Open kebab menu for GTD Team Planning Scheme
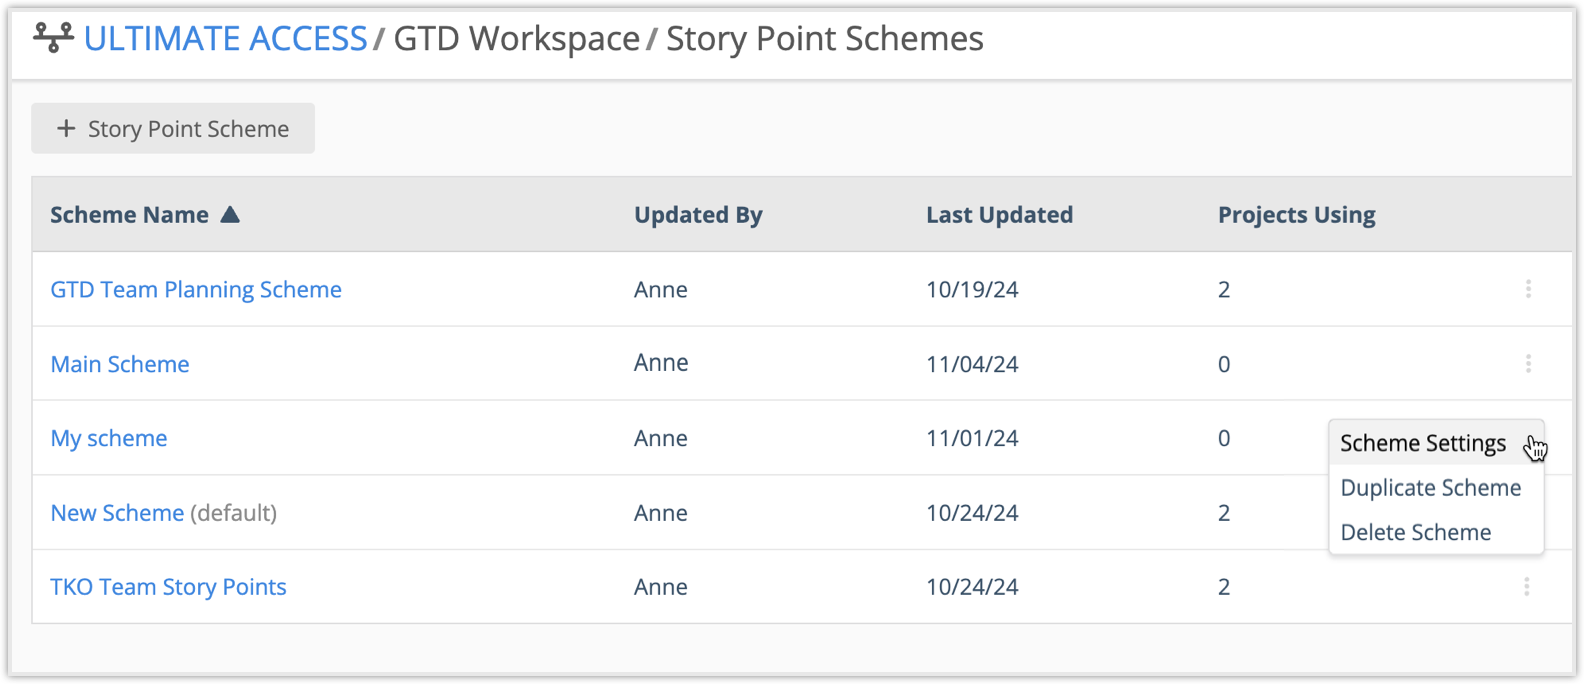The width and height of the screenshot is (1584, 684). (x=1528, y=289)
